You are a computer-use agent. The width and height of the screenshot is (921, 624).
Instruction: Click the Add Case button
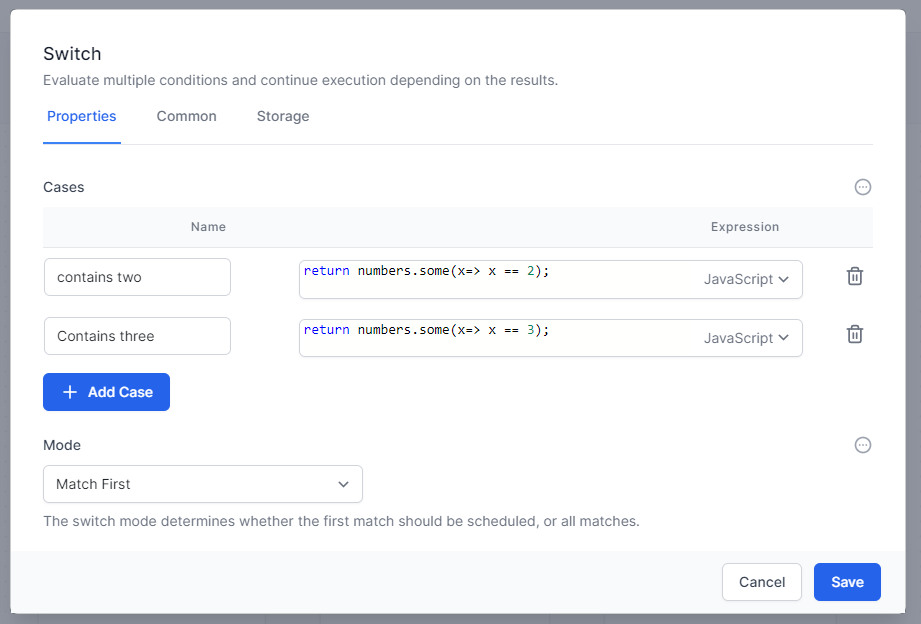(106, 392)
